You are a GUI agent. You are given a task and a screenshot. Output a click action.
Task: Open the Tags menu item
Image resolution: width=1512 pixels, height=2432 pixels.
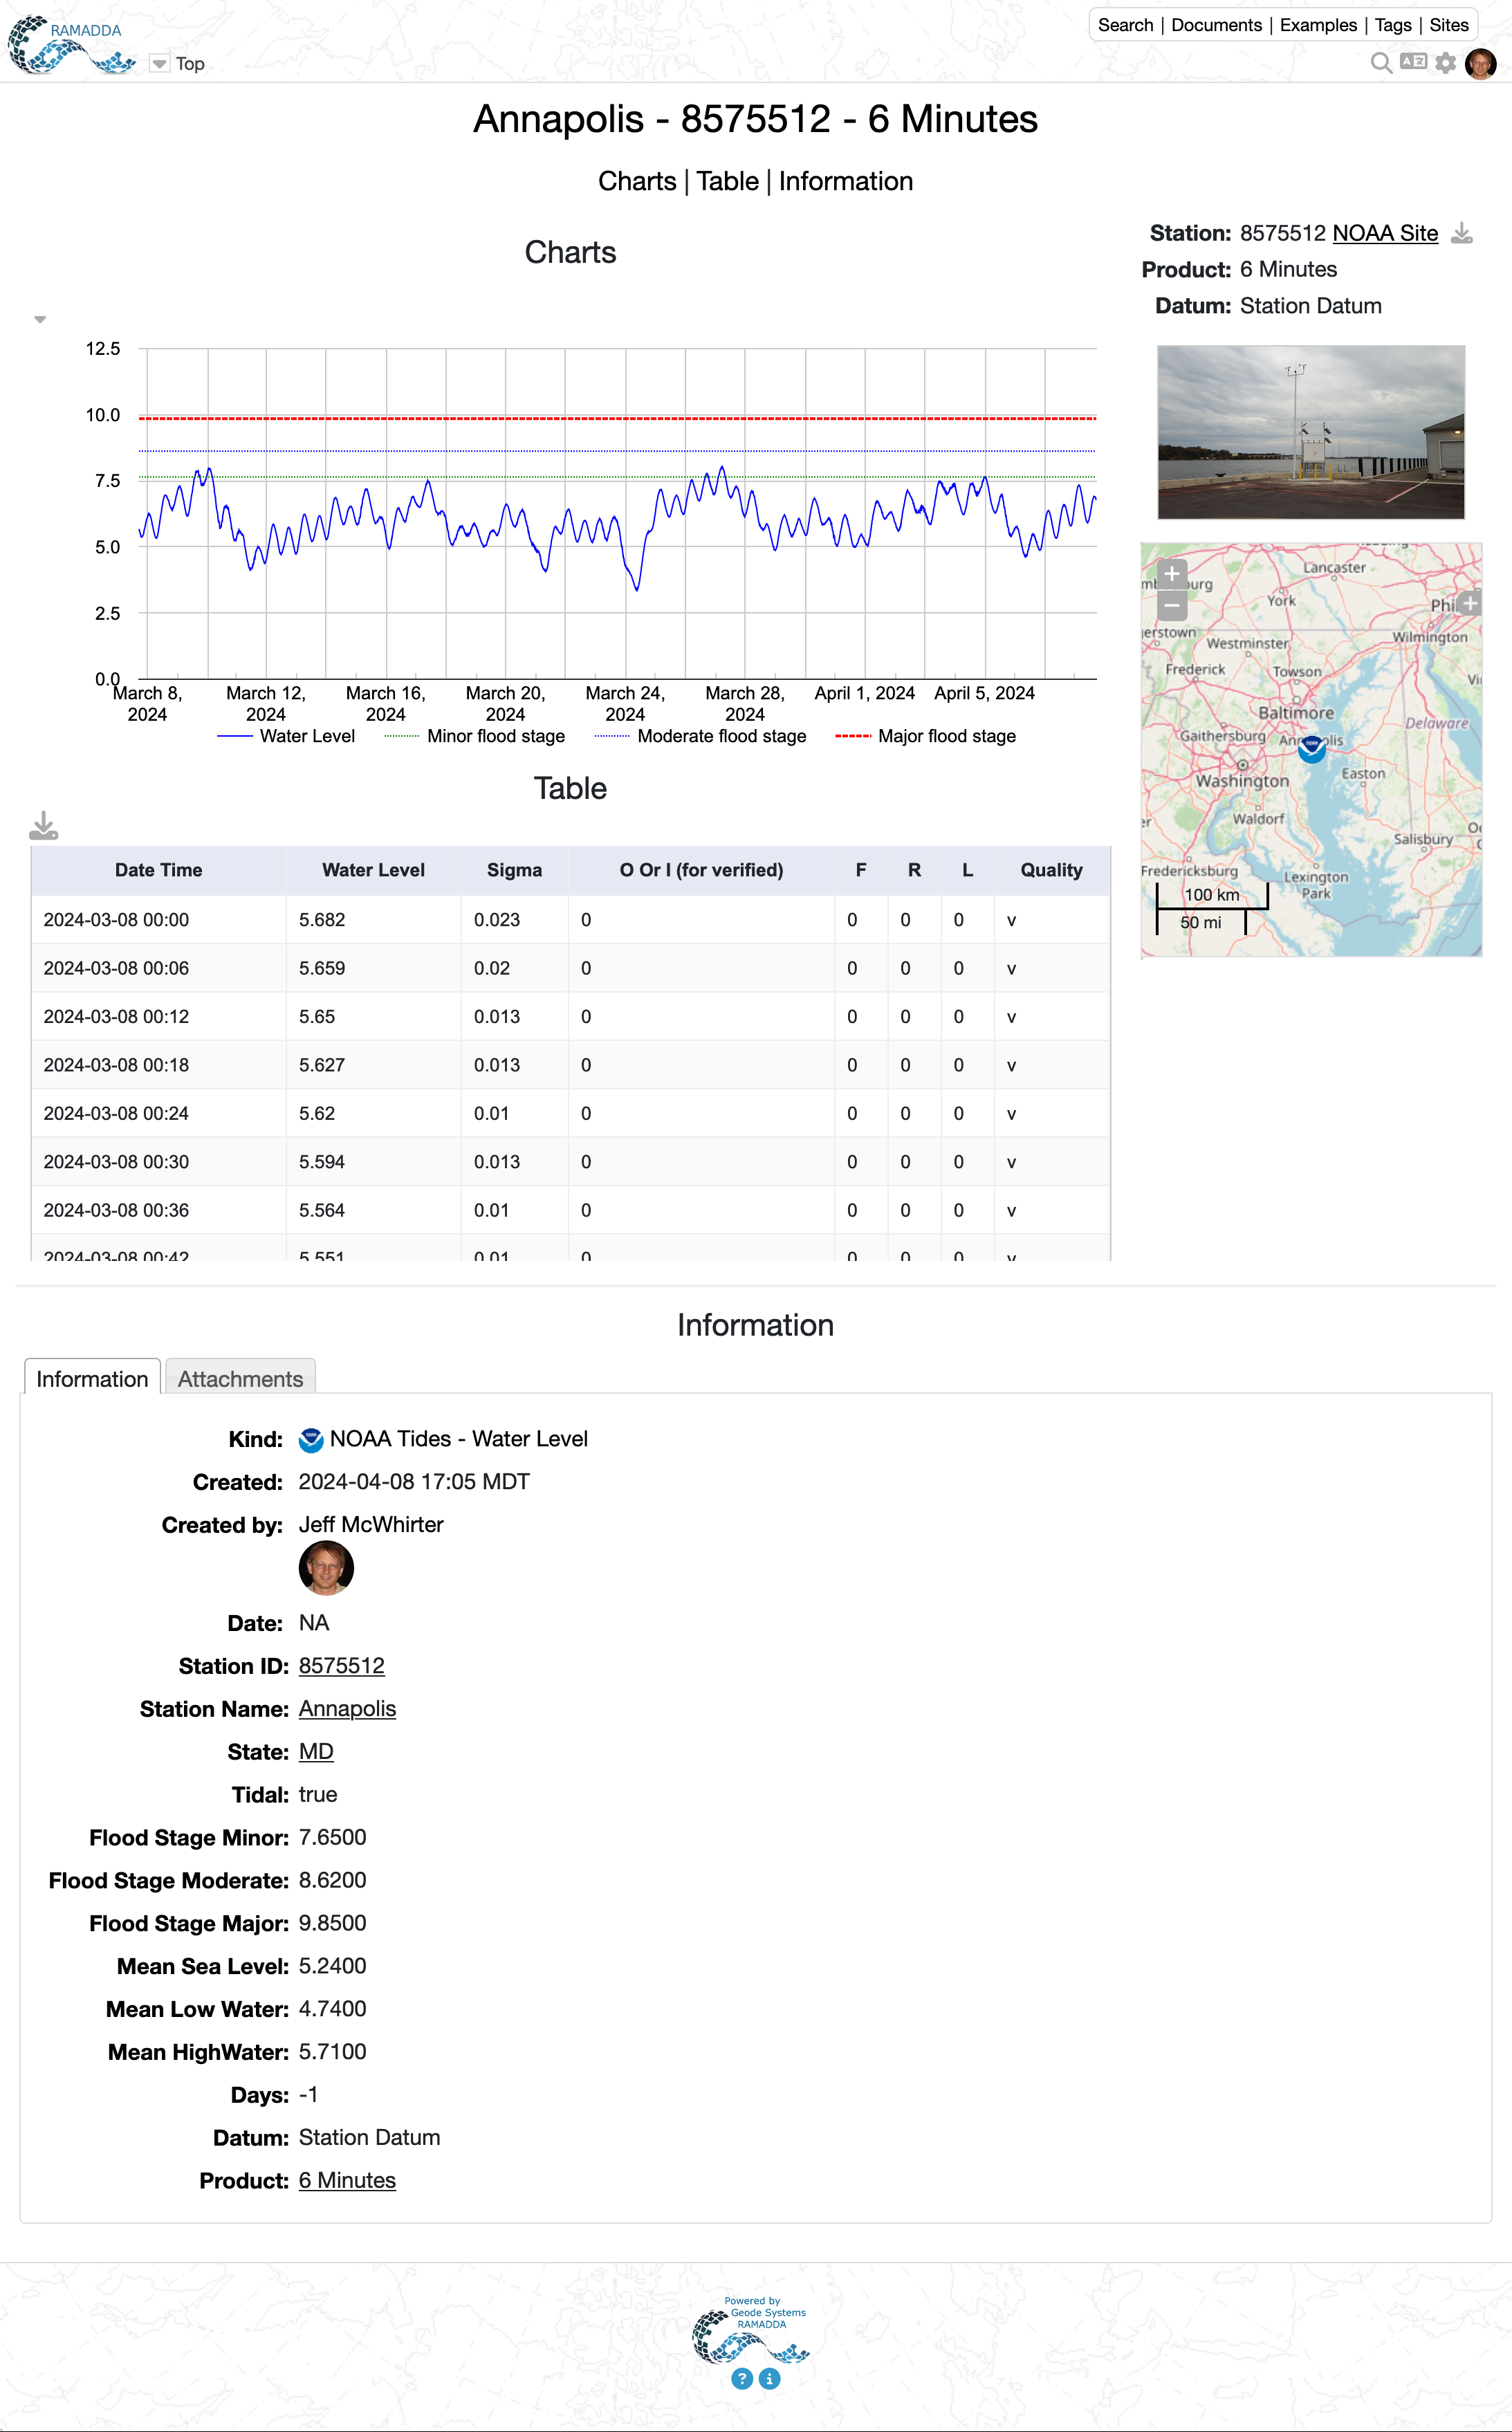coord(1393,25)
